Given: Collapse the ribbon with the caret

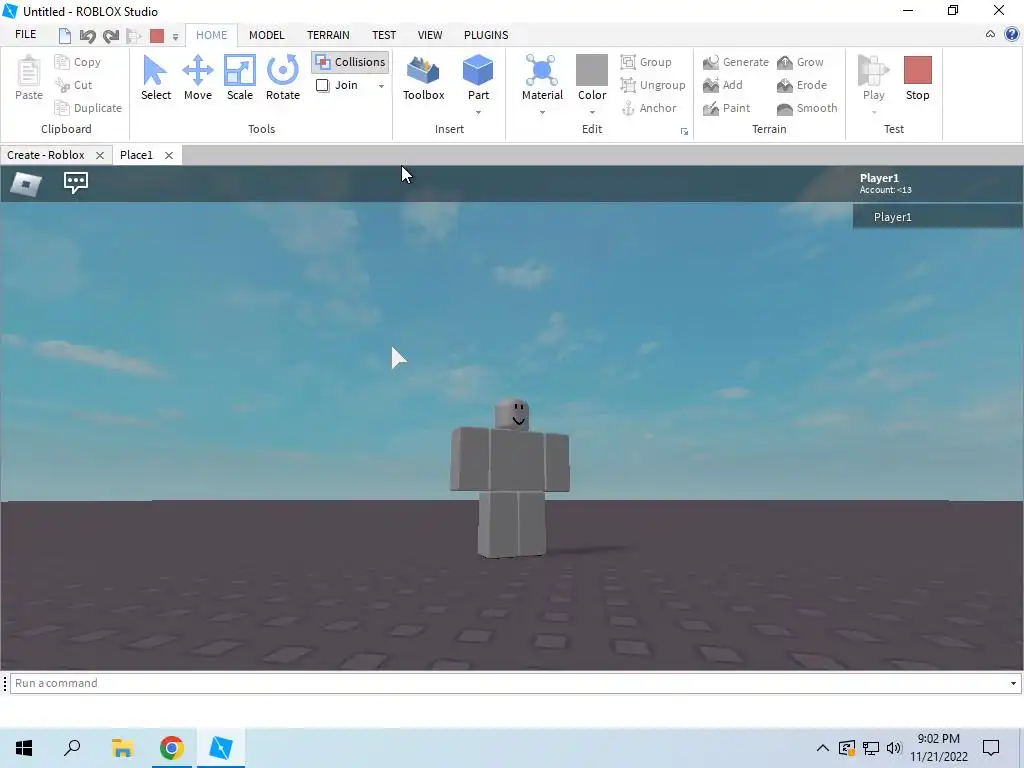Looking at the screenshot, I should pos(990,34).
